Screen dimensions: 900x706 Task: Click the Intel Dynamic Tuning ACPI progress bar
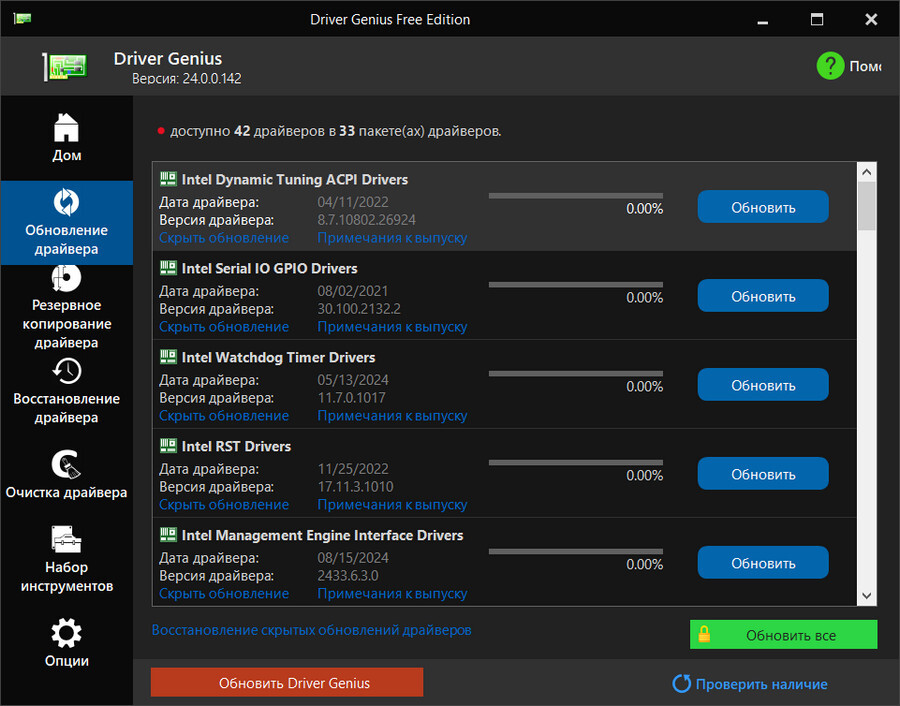[x=576, y=196]
